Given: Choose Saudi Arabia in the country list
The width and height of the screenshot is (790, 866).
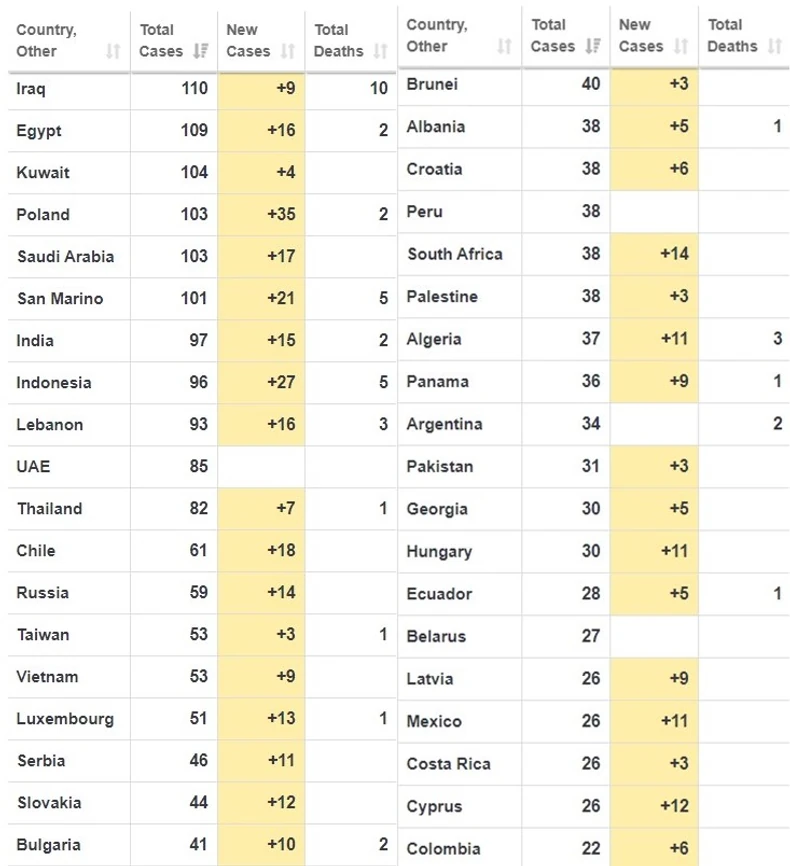Looking at the screenshot, I should [x=65, y=256].
